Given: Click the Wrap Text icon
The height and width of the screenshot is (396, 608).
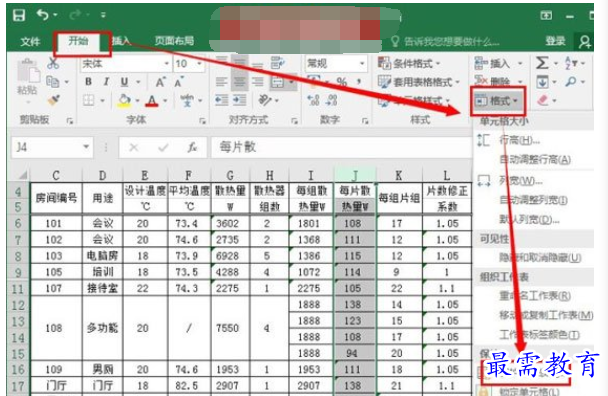Looking at the screenshot, I should pos(277,63).
